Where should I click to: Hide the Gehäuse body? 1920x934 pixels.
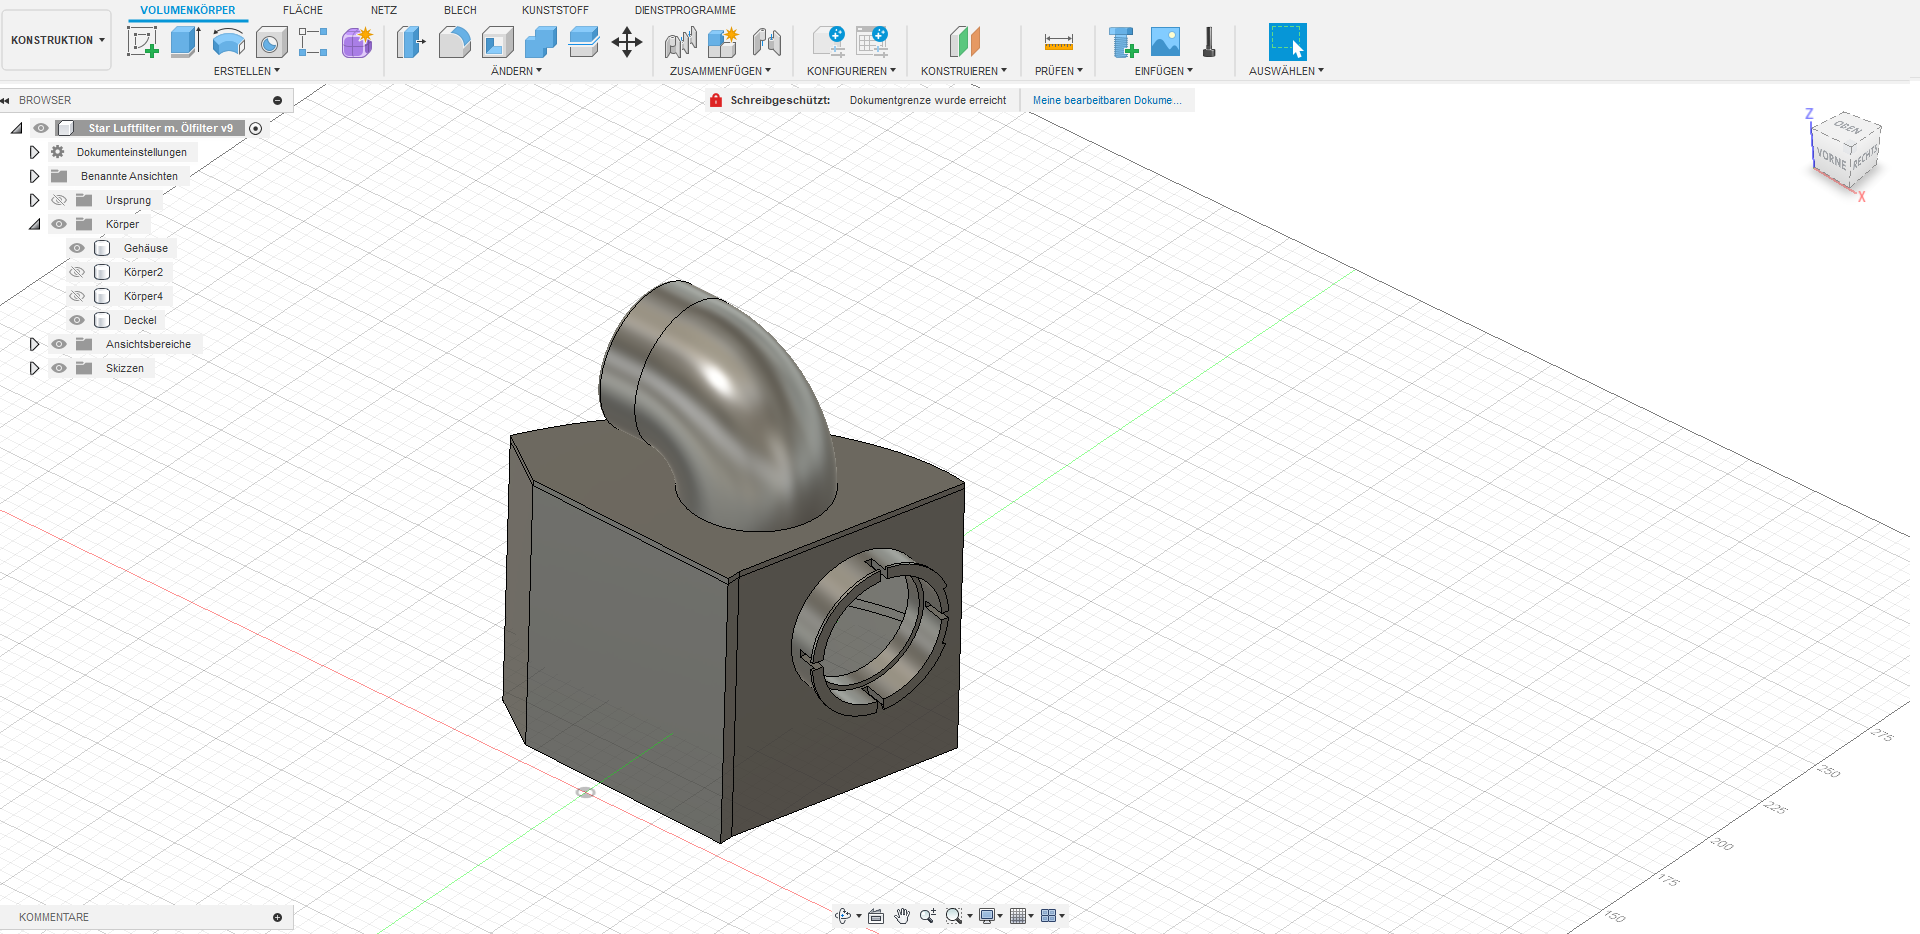(77, 248)
